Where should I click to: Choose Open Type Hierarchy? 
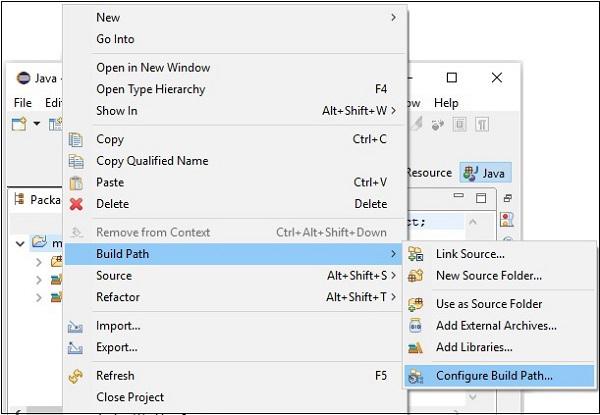pos(150,89)
